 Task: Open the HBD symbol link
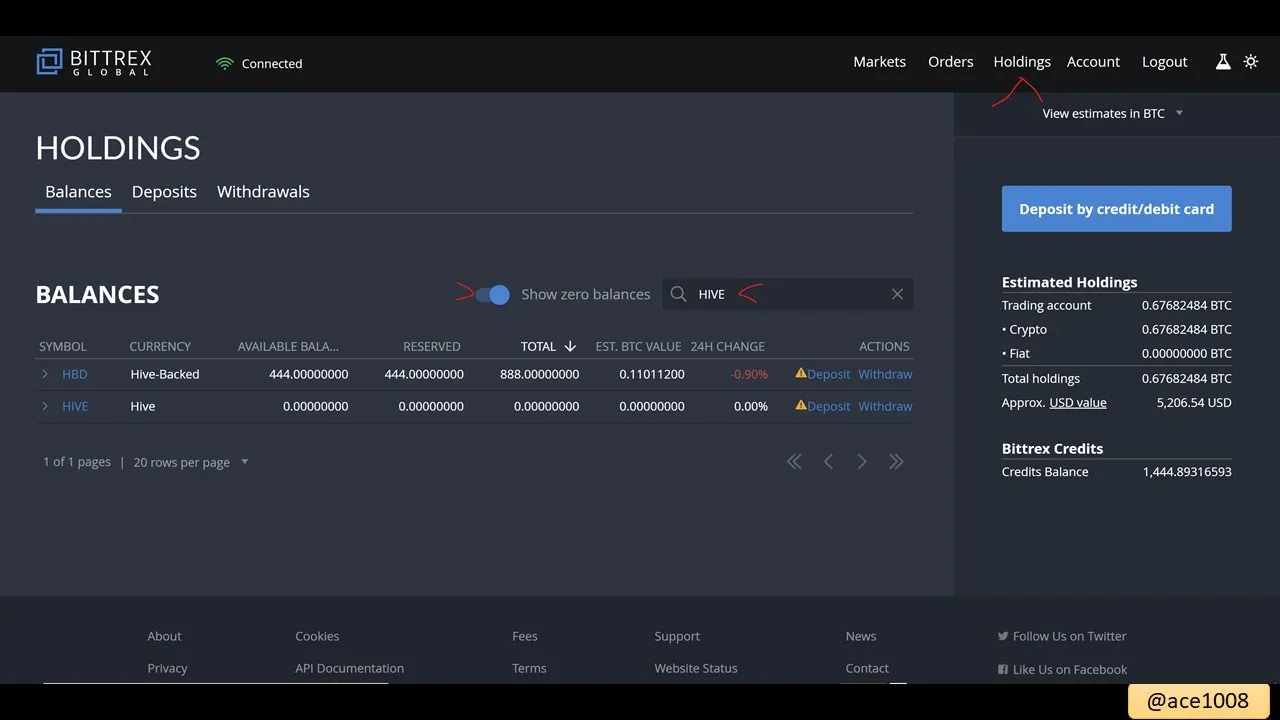(x=75, y=374)
